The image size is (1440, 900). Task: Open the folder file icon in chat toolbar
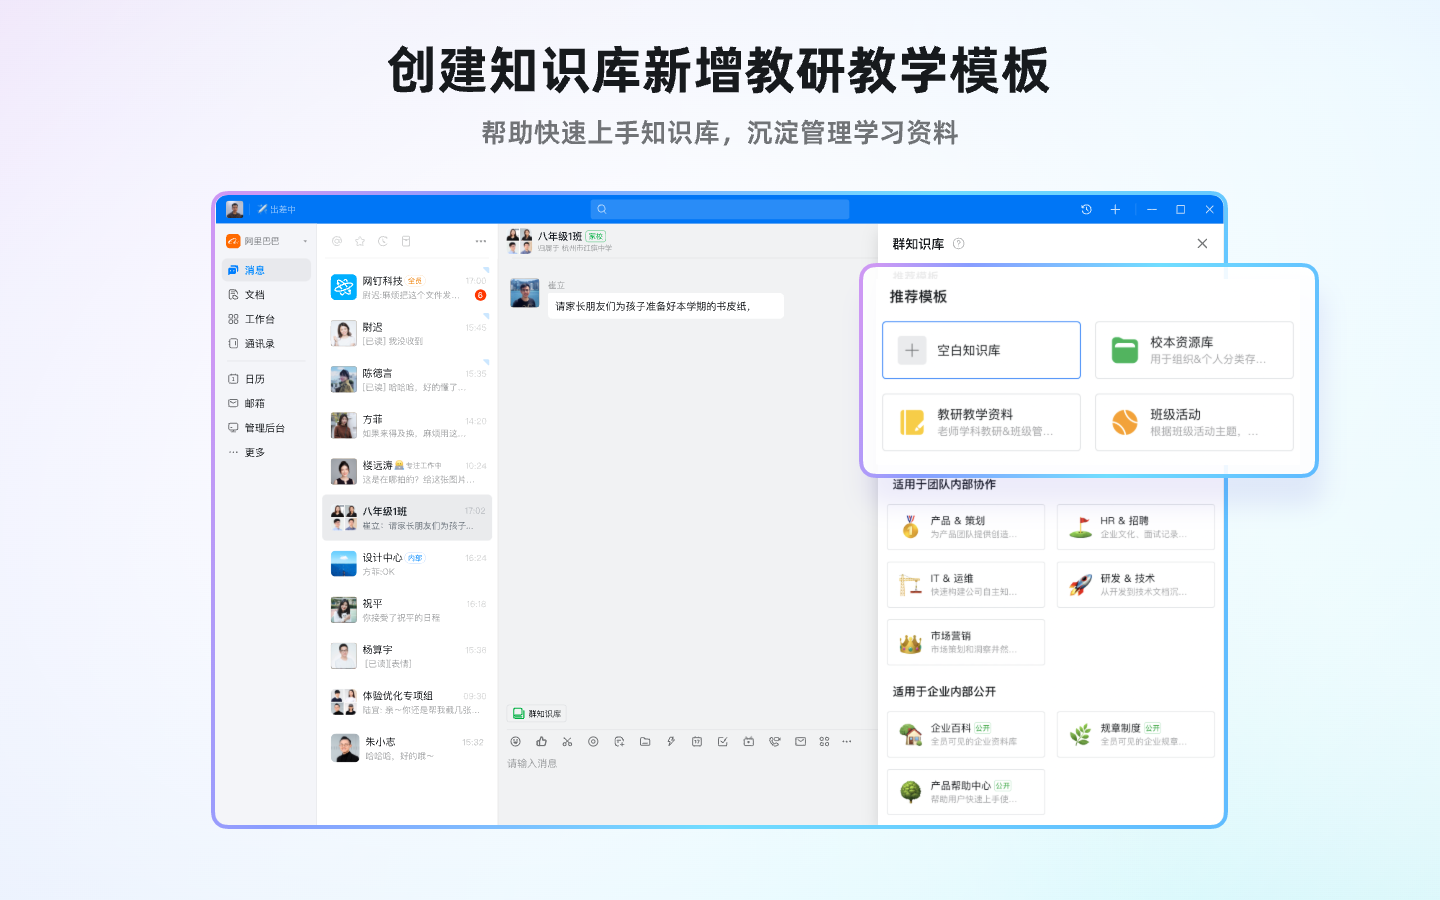(645, 741)
